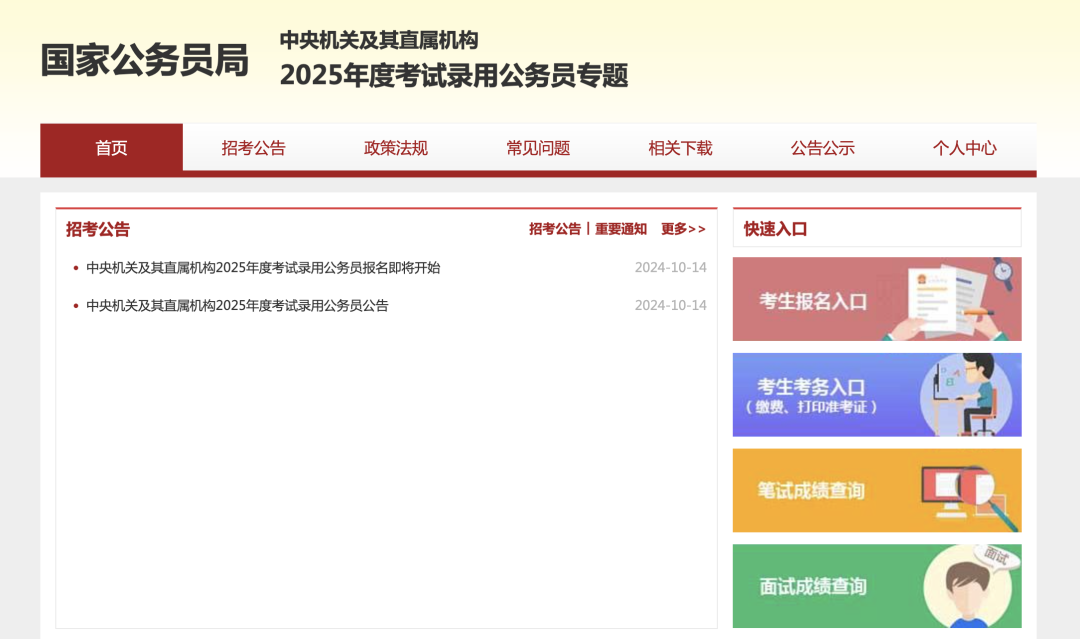The image size is (1080, 639).
Task: Open the 公务员报名即将开始 announcement link
Action: click(x=263, y=268)
